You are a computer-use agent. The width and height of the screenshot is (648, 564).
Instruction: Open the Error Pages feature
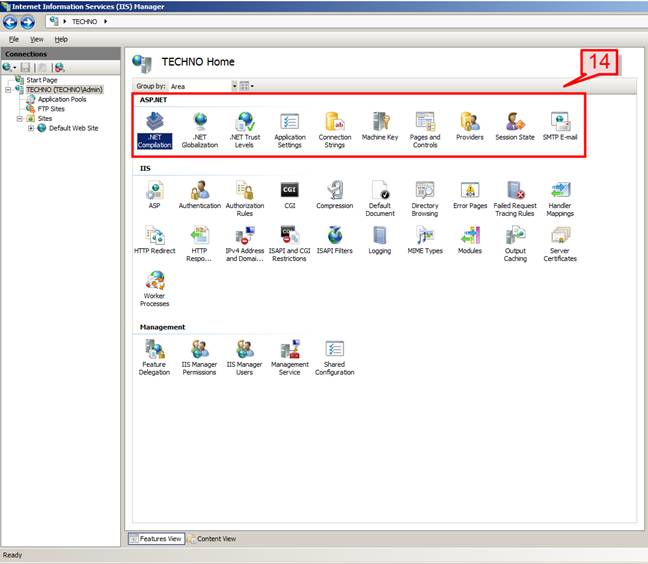[x=469, y=191]
